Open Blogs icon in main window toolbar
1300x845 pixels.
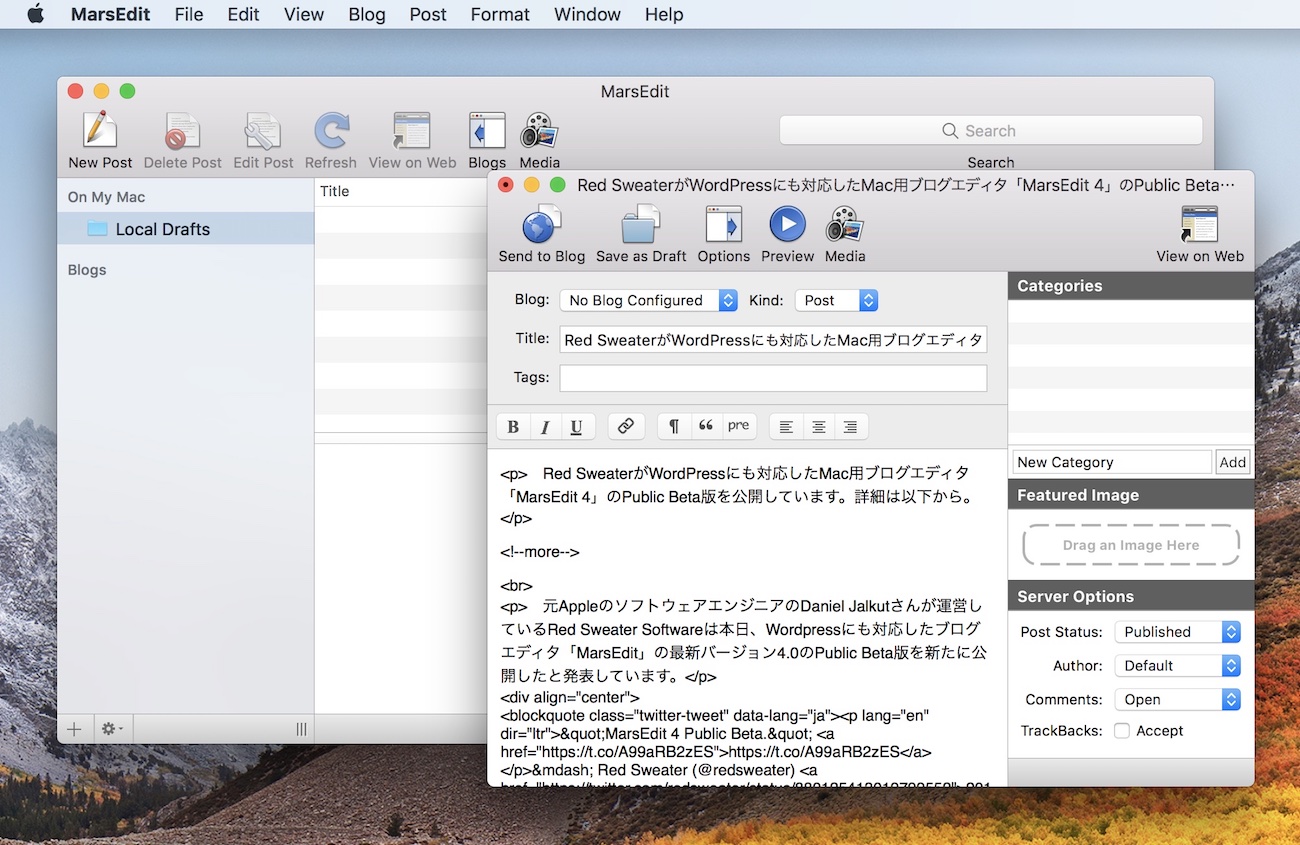487,131
